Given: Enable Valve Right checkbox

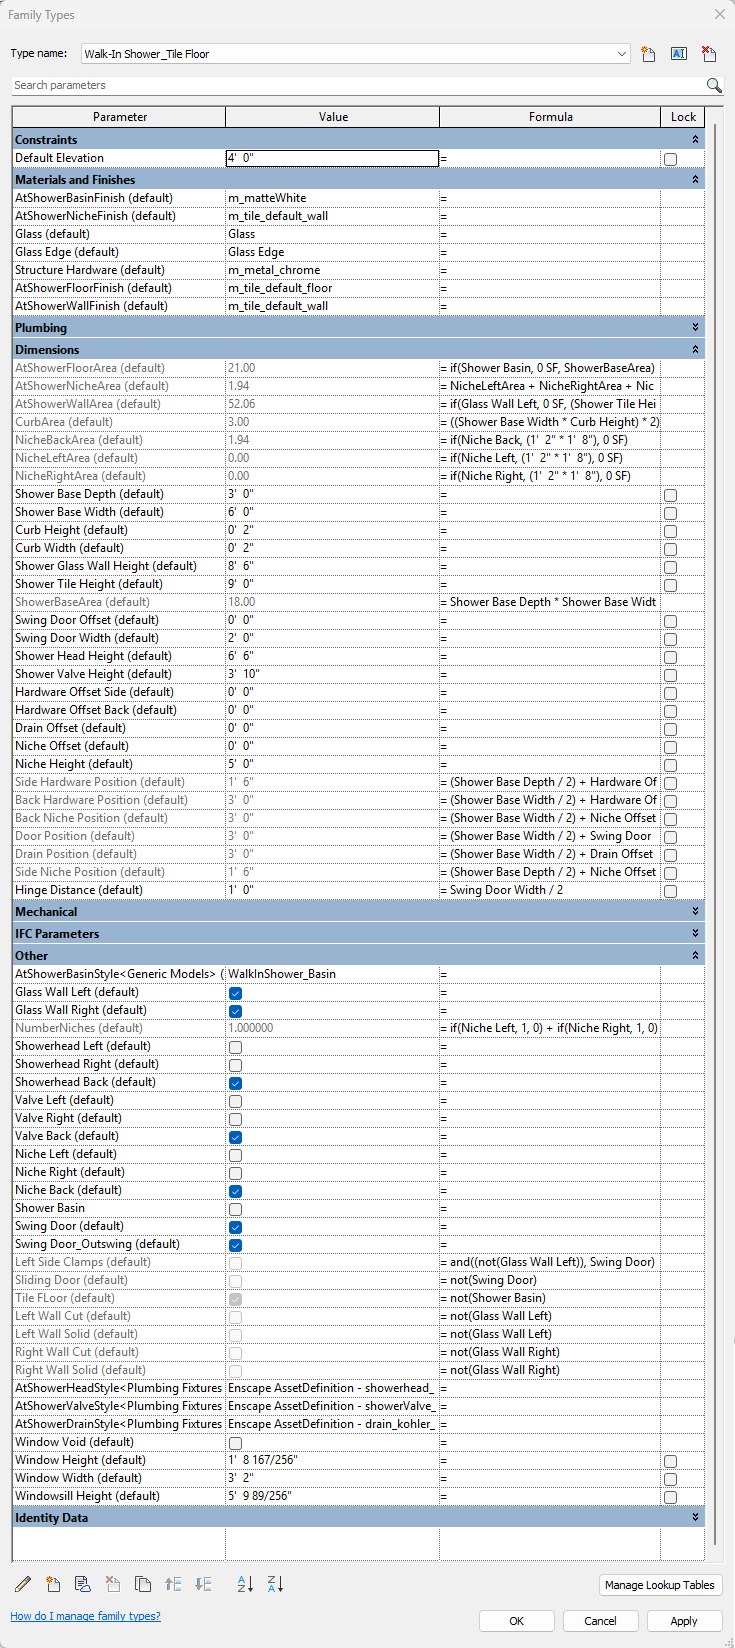Looking at the screenshot, I should tap(235, 1119).
